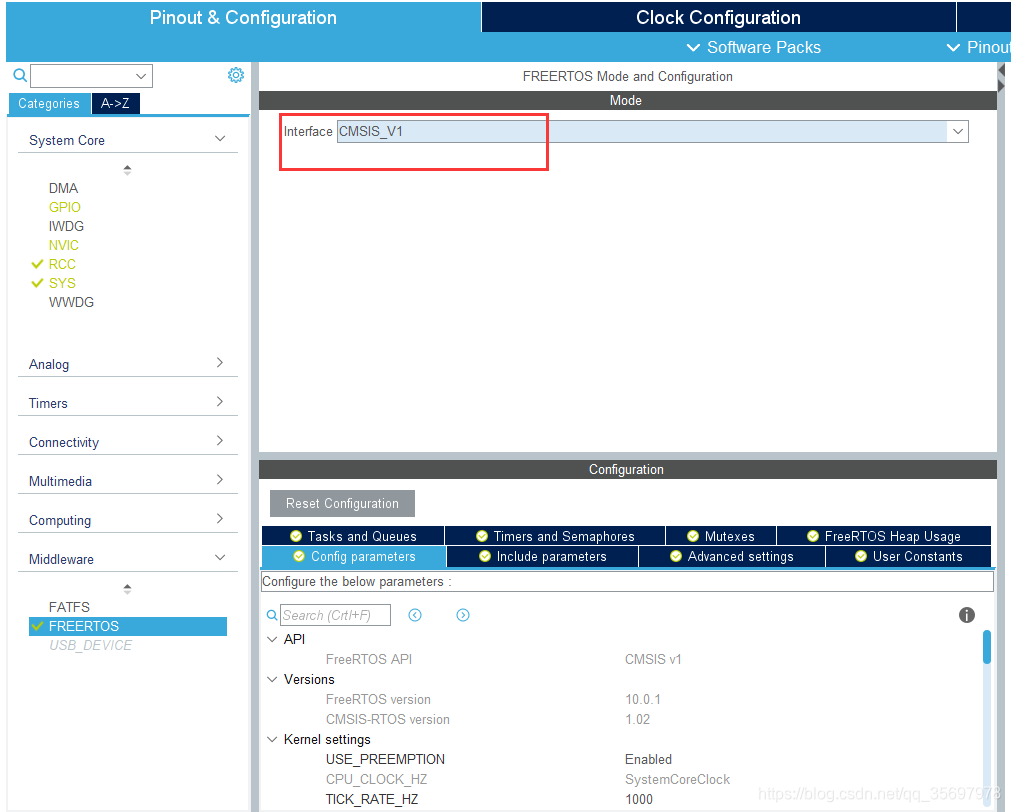Click the previous-match arrow beside the parameter search
This screenshot has width=1011, height=812.
point(415,614)
